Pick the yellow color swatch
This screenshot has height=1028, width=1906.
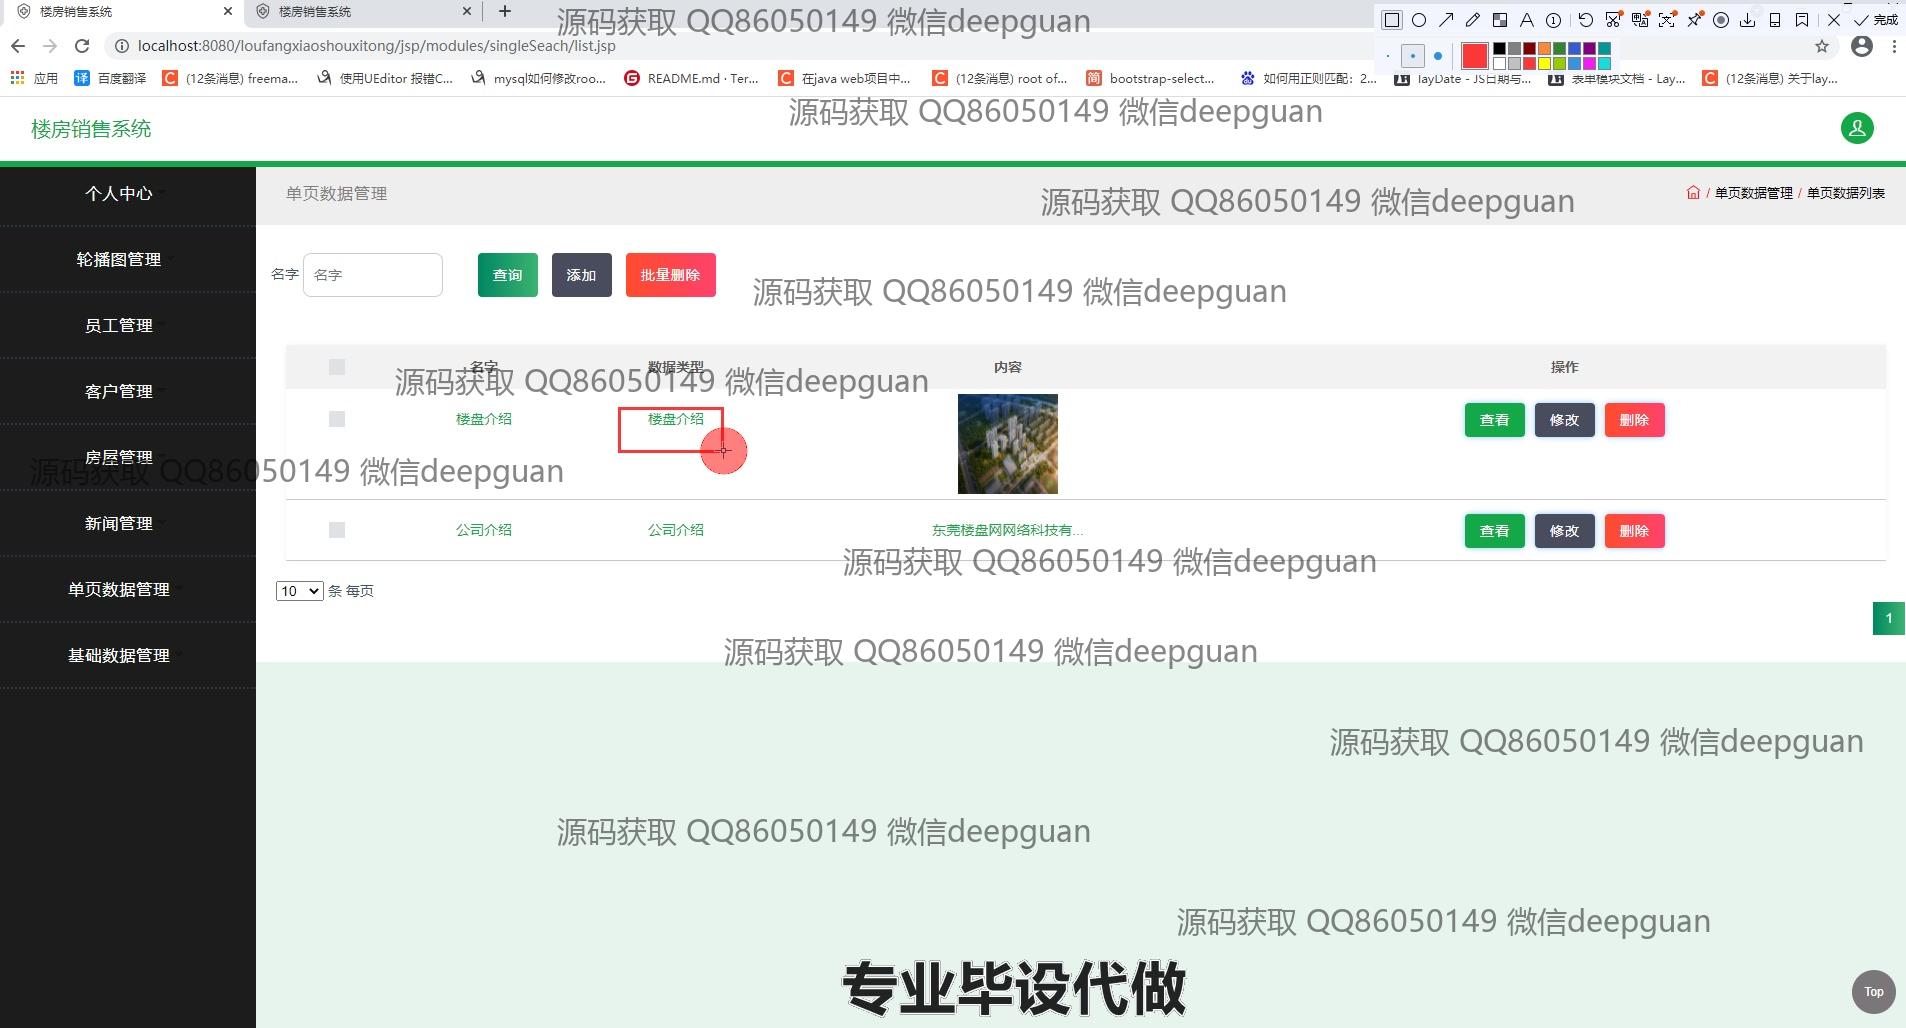click(x=1544, y=63)
